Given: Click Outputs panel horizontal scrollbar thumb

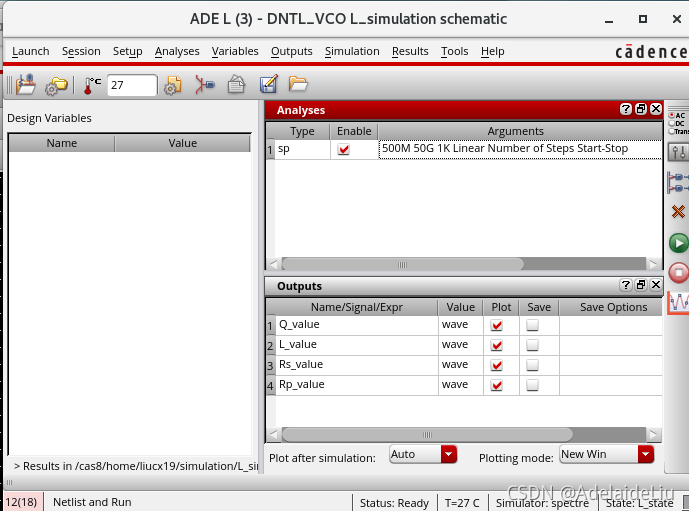Looking at the screenshot, I should (x=427, y=435).
